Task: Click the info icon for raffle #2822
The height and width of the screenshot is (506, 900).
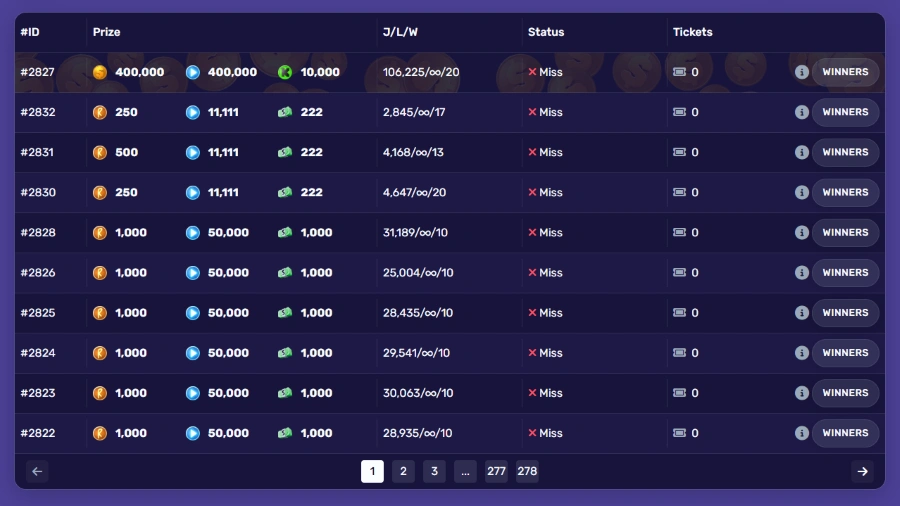Action: (x=801, y=433)
